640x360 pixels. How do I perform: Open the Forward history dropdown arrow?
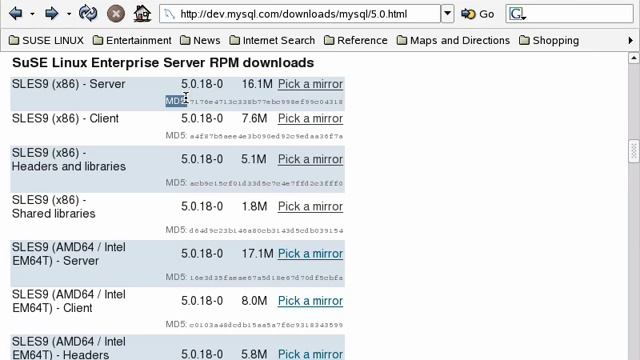pyautogui.click(x=69, y=14)
